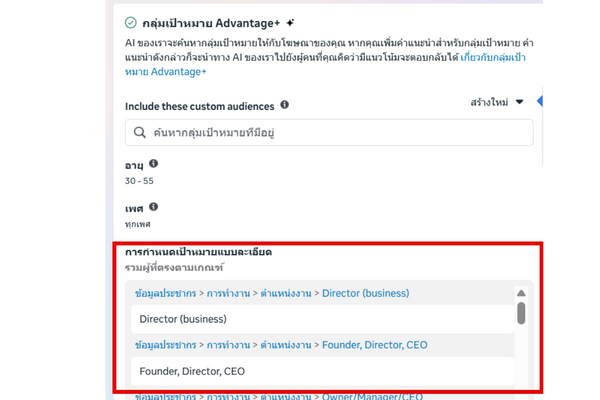Click in the custom audience search field
This screenshot has width=600, height=400.
coord(330,132)
